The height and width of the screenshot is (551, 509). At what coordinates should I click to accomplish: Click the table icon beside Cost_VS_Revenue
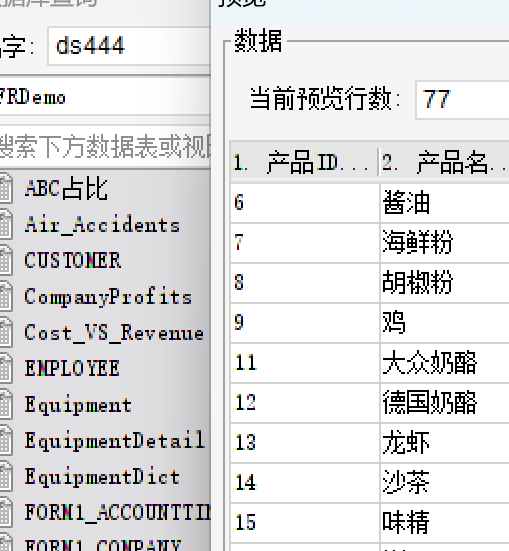click(6, 333)
